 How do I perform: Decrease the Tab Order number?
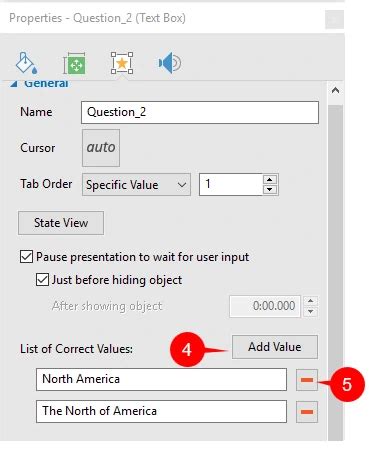270,189
